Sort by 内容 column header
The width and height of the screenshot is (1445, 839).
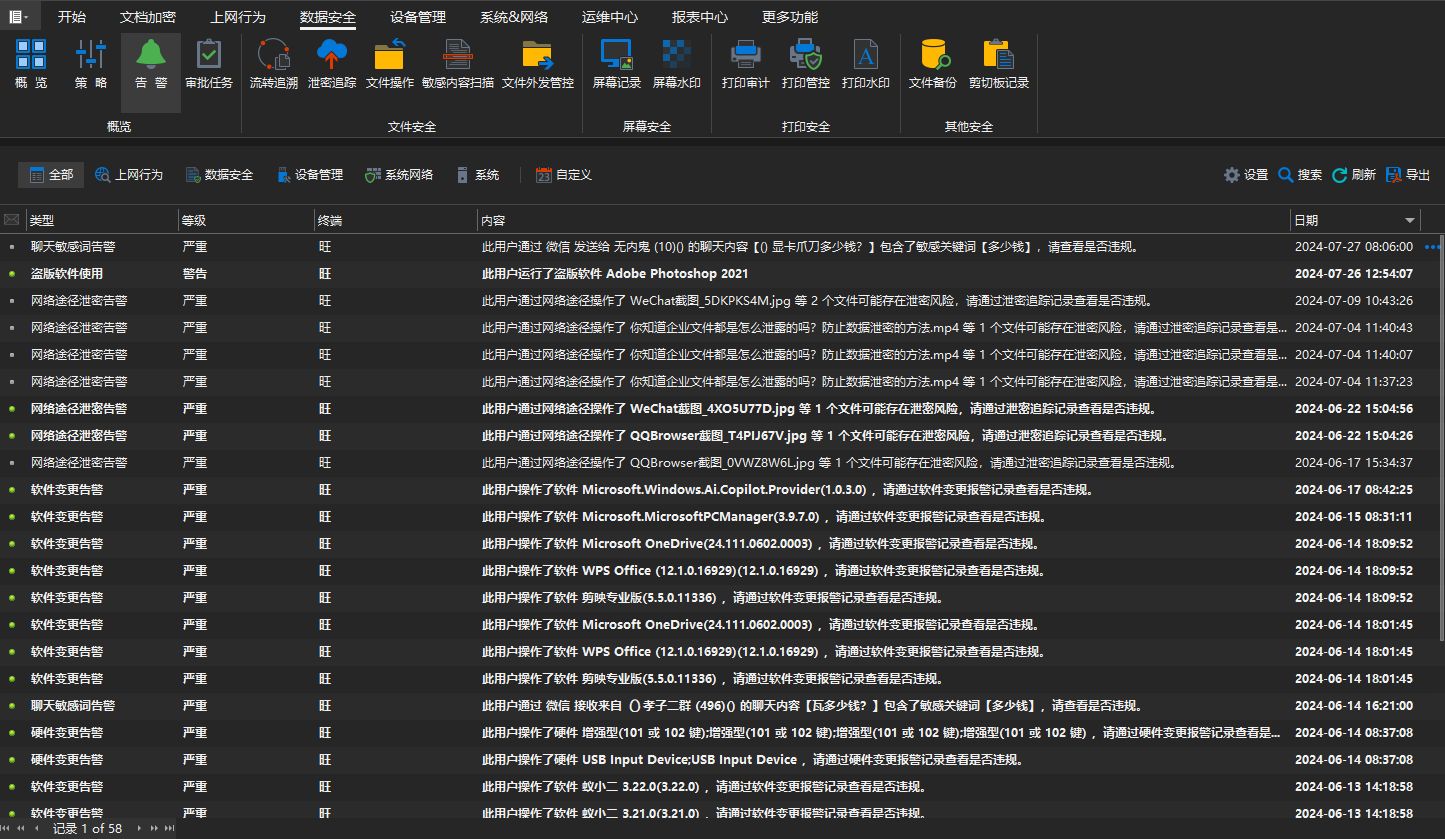(883, 220)
